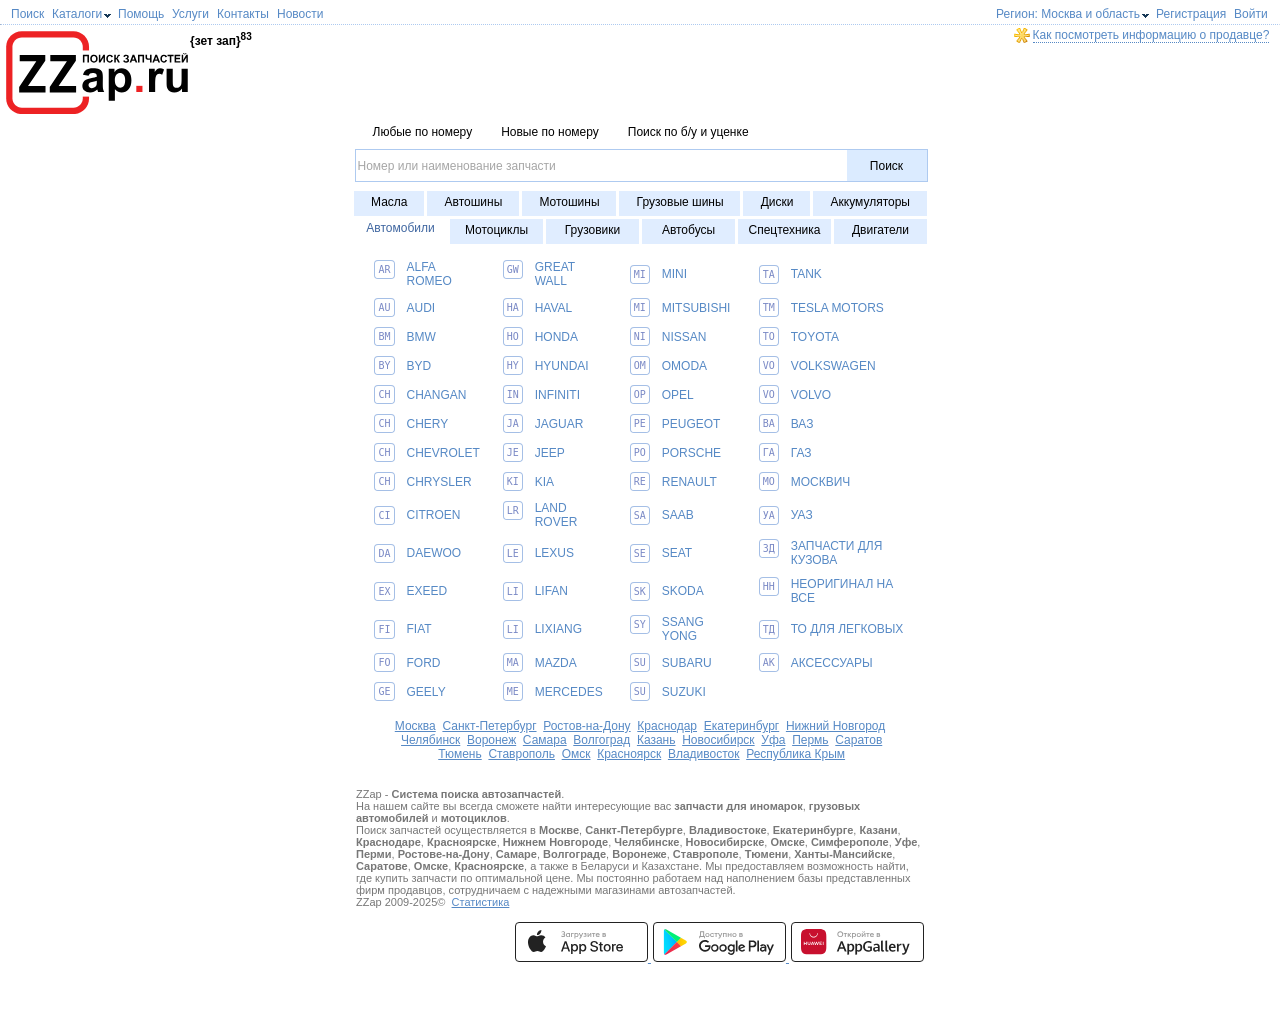Viewport: 1280px width, 1024px height.
Task: Open the НЕОРИГИНАЛ НА ВСЕ link
Action: (842, 591)
